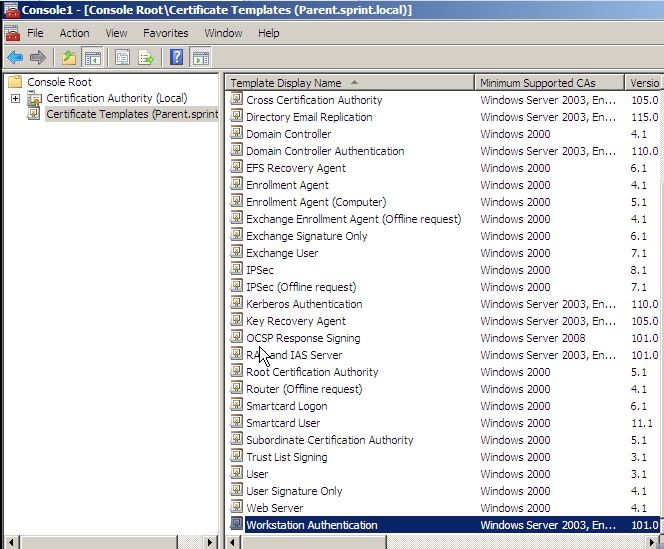The width and height of the screenshot is (664, 549).
Task: Click Windows Server 2008 in OCSP row
Action: point(533,338)
